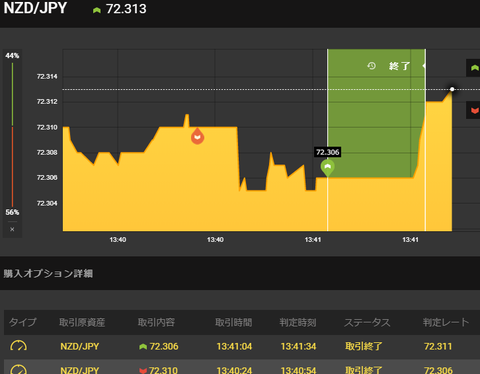
Task: Click the ステータス column header
Action: tap(367, 322)
